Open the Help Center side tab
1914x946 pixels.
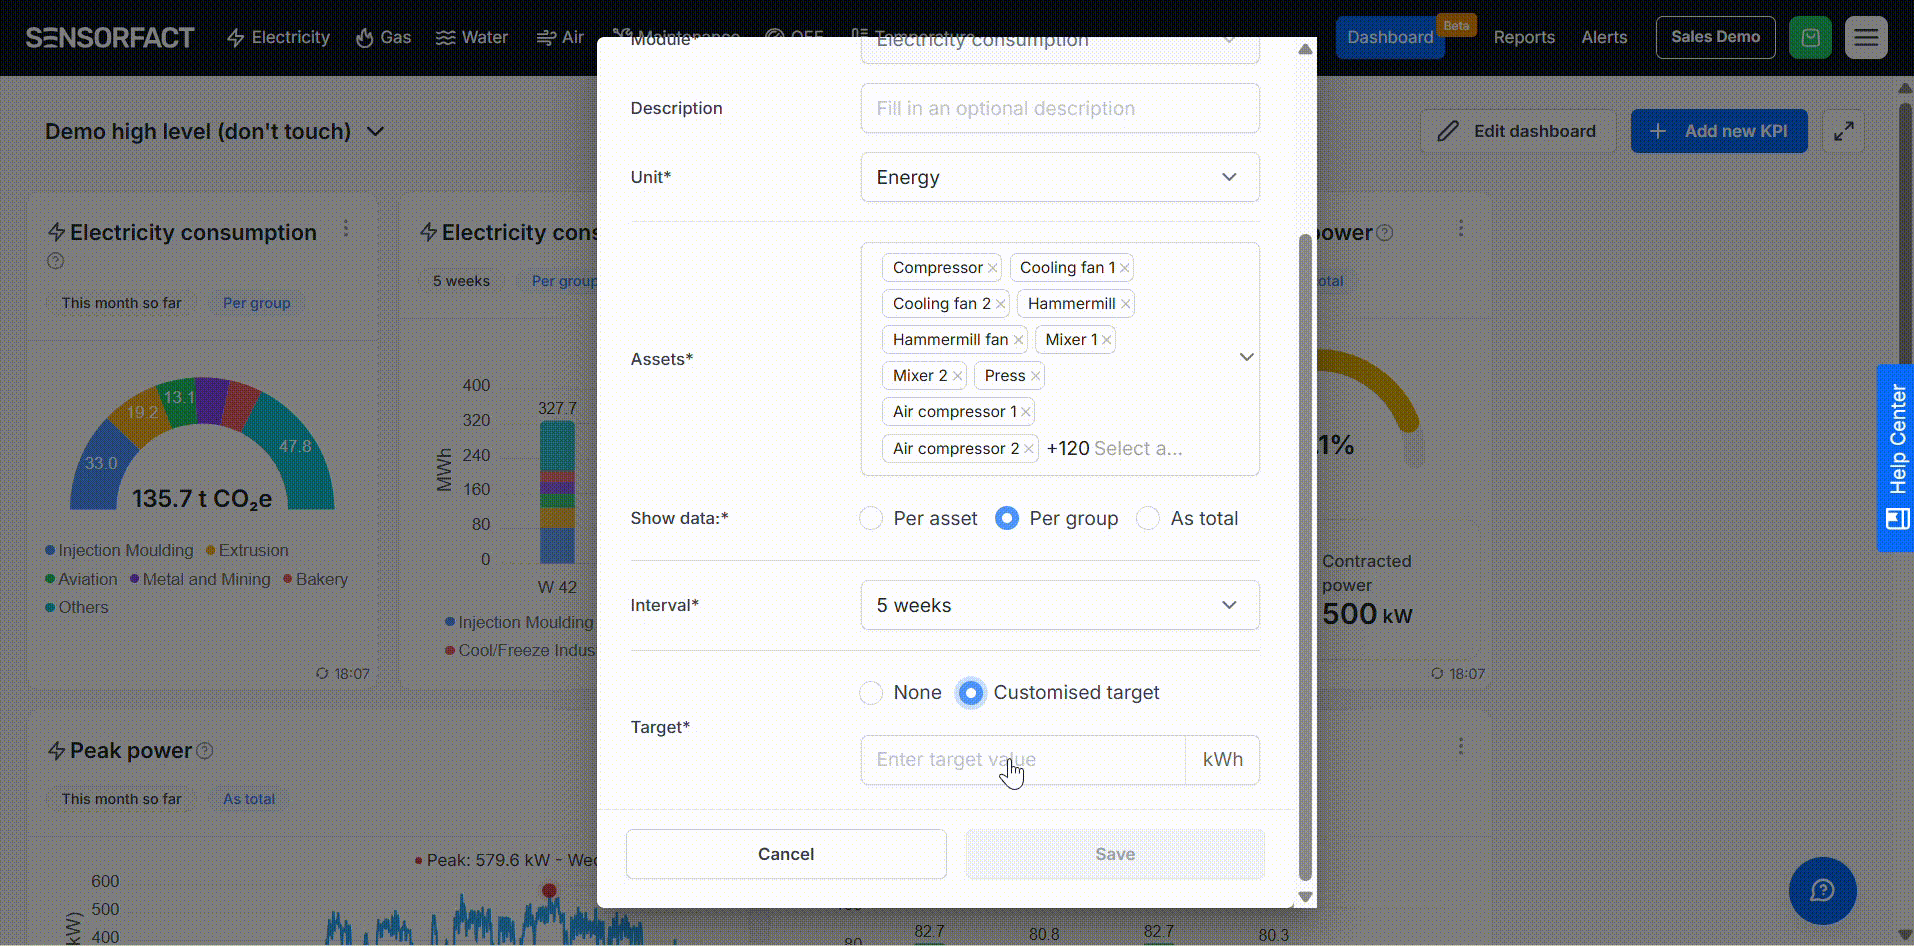coord(1895,458)
